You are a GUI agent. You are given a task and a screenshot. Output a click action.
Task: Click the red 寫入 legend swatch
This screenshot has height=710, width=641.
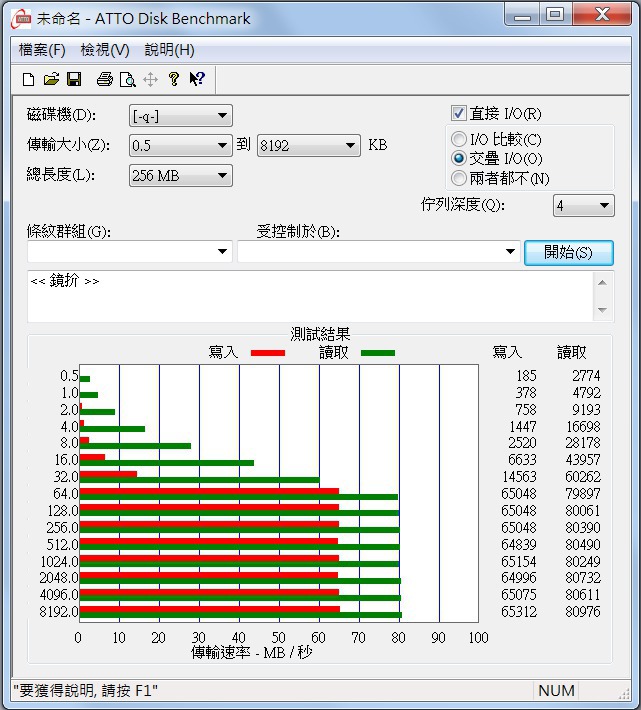268,353
